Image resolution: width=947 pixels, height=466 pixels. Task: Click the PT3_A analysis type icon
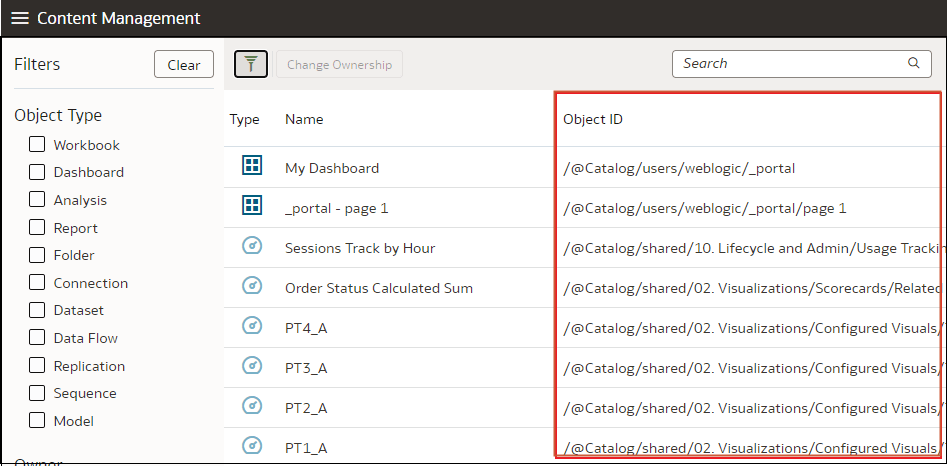[252, 366]
